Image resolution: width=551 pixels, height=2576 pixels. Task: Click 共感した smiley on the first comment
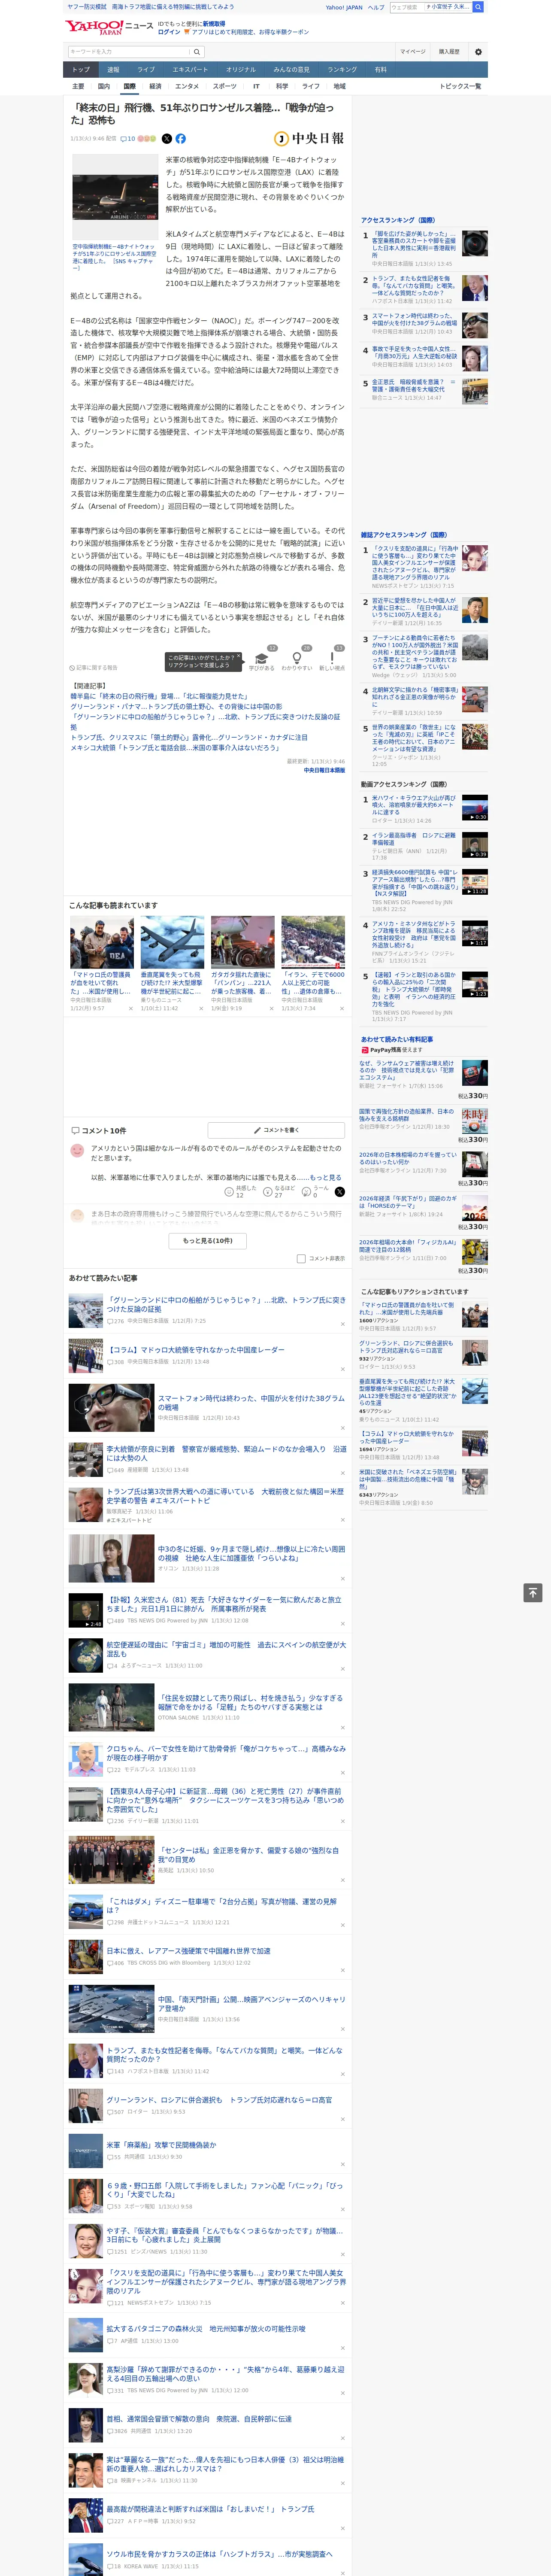pos(229,1192)
